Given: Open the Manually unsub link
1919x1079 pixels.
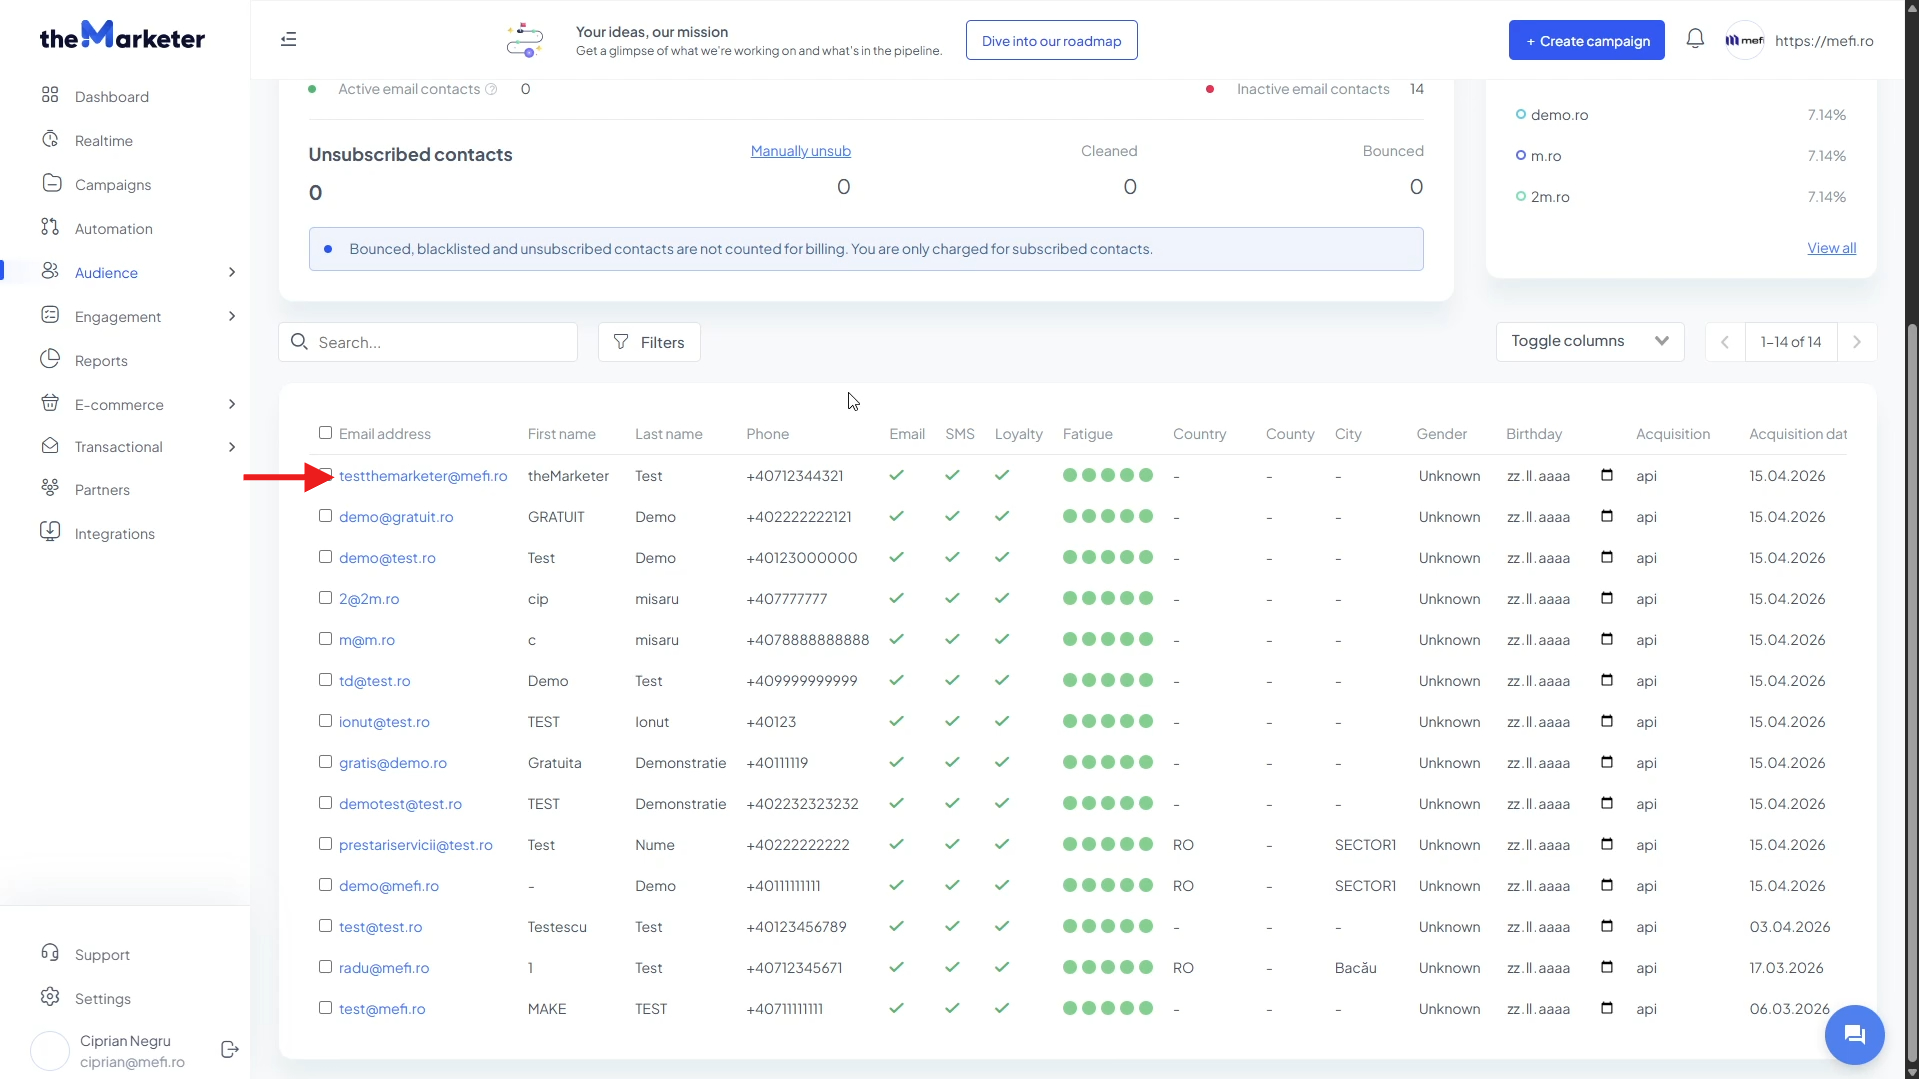Looking at the screenshot, I should click(x=801, y=151).
